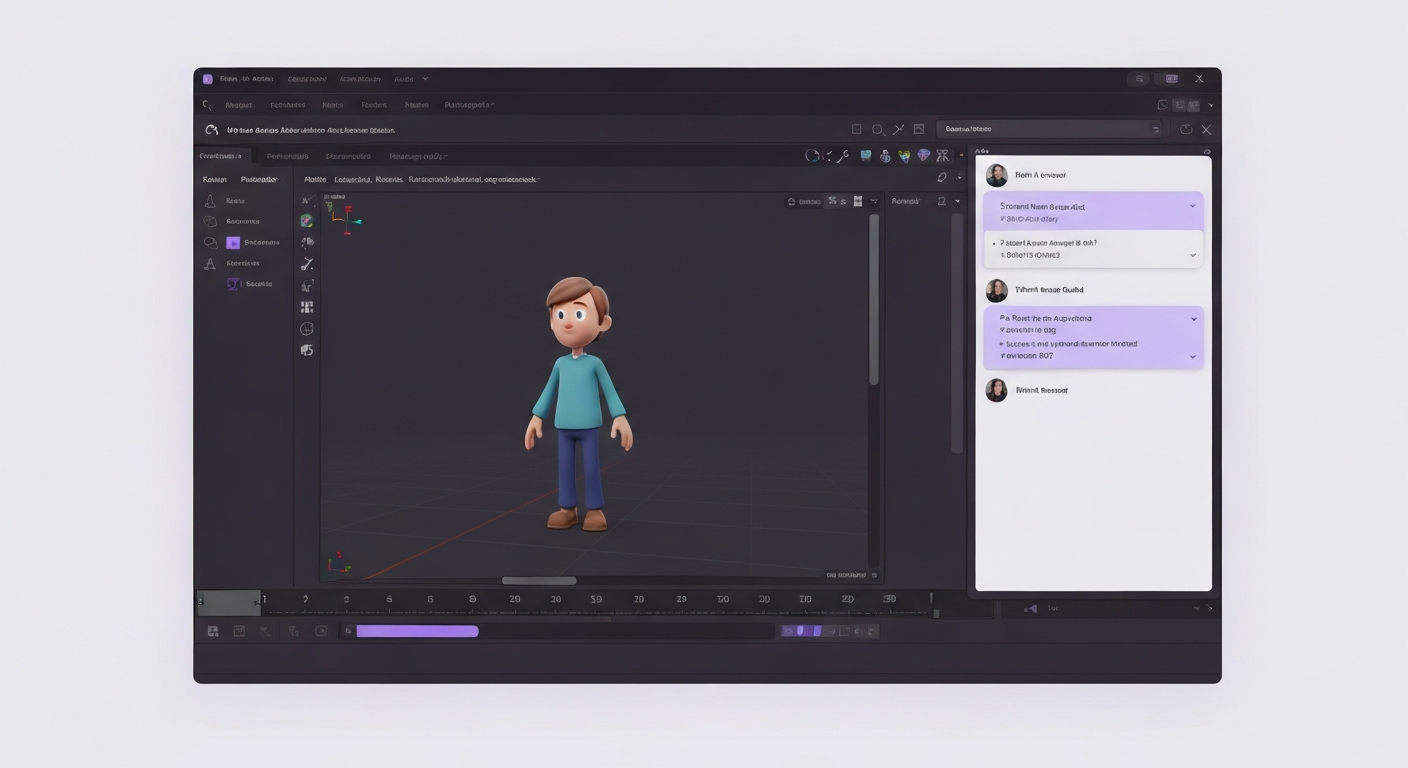
Task: Select the bottommost tool in vertical toolbar
Action: coord(307,350)
